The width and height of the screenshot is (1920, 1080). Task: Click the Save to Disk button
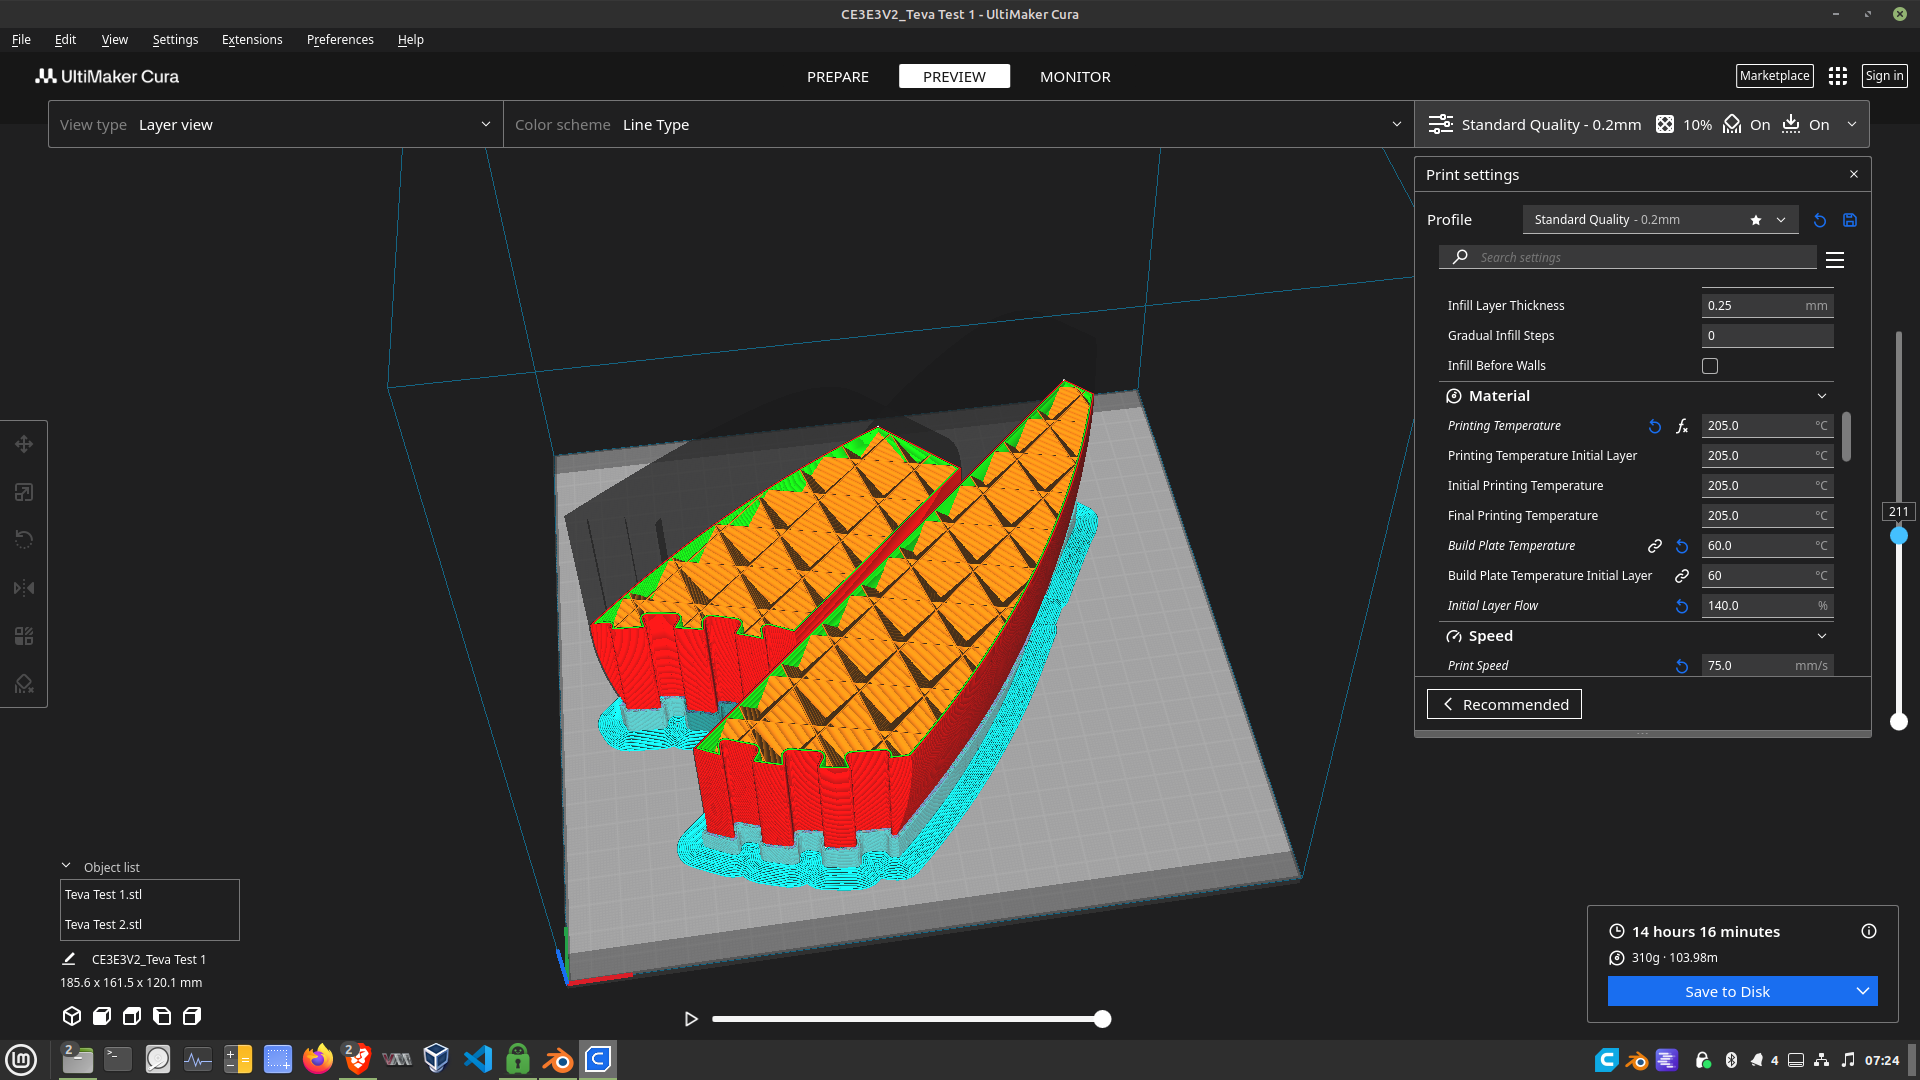click(1727, 991)
